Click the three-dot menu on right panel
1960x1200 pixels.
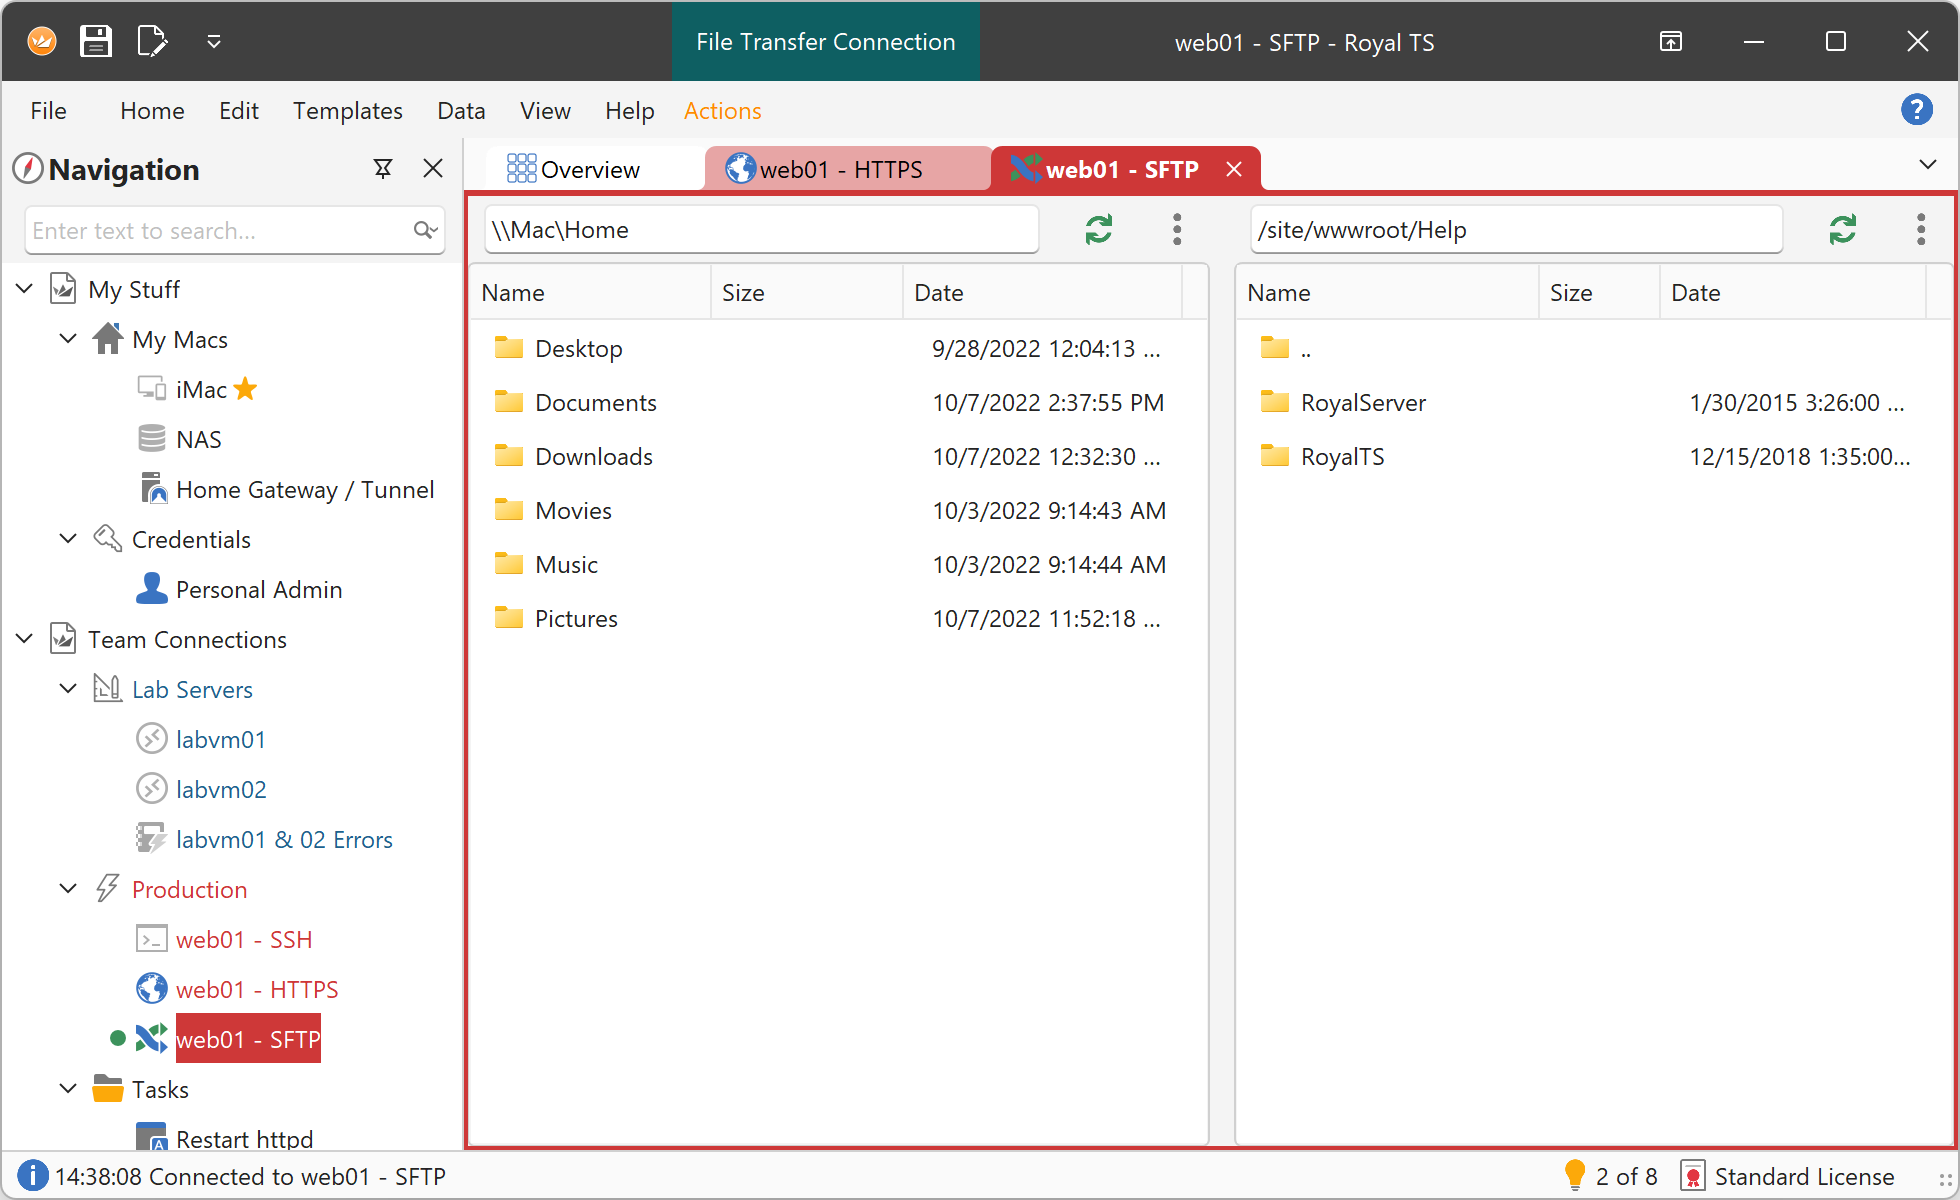pyautogui.click(x=1921, y=230)
